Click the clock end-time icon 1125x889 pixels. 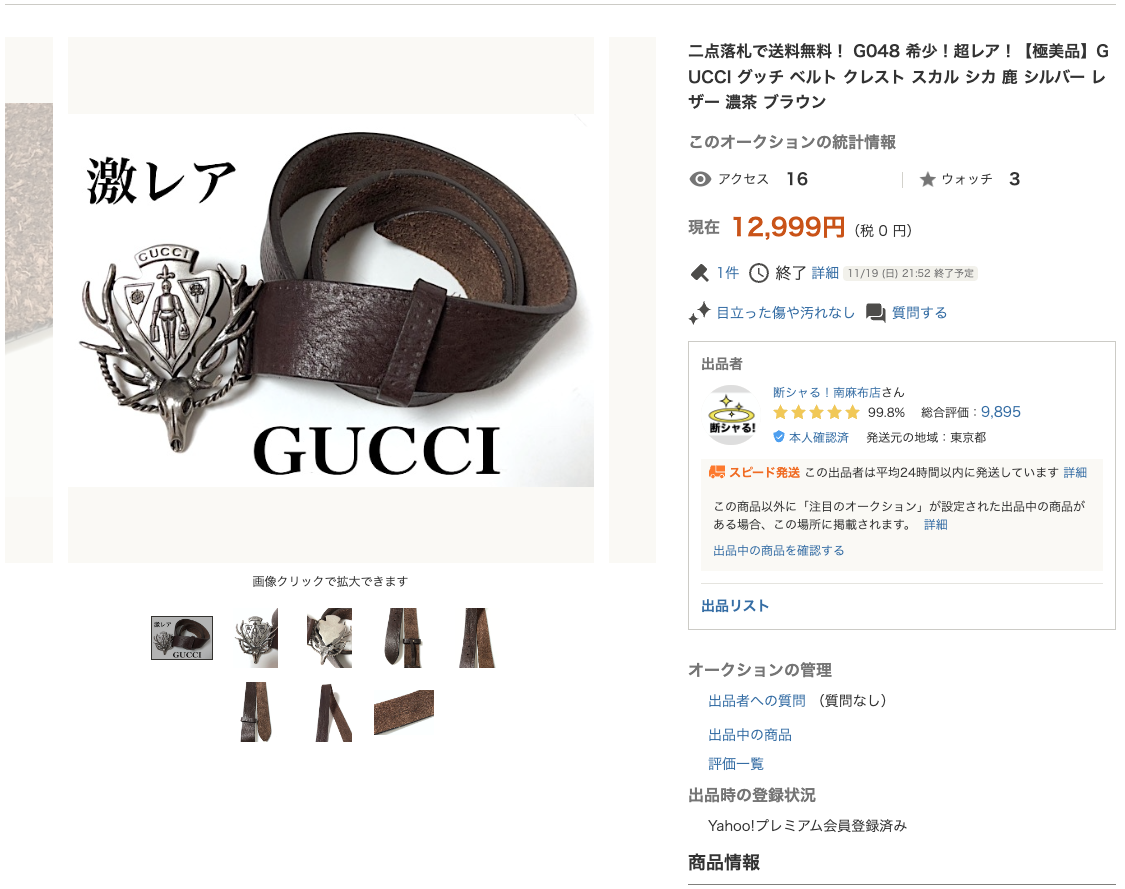(758, 273)
